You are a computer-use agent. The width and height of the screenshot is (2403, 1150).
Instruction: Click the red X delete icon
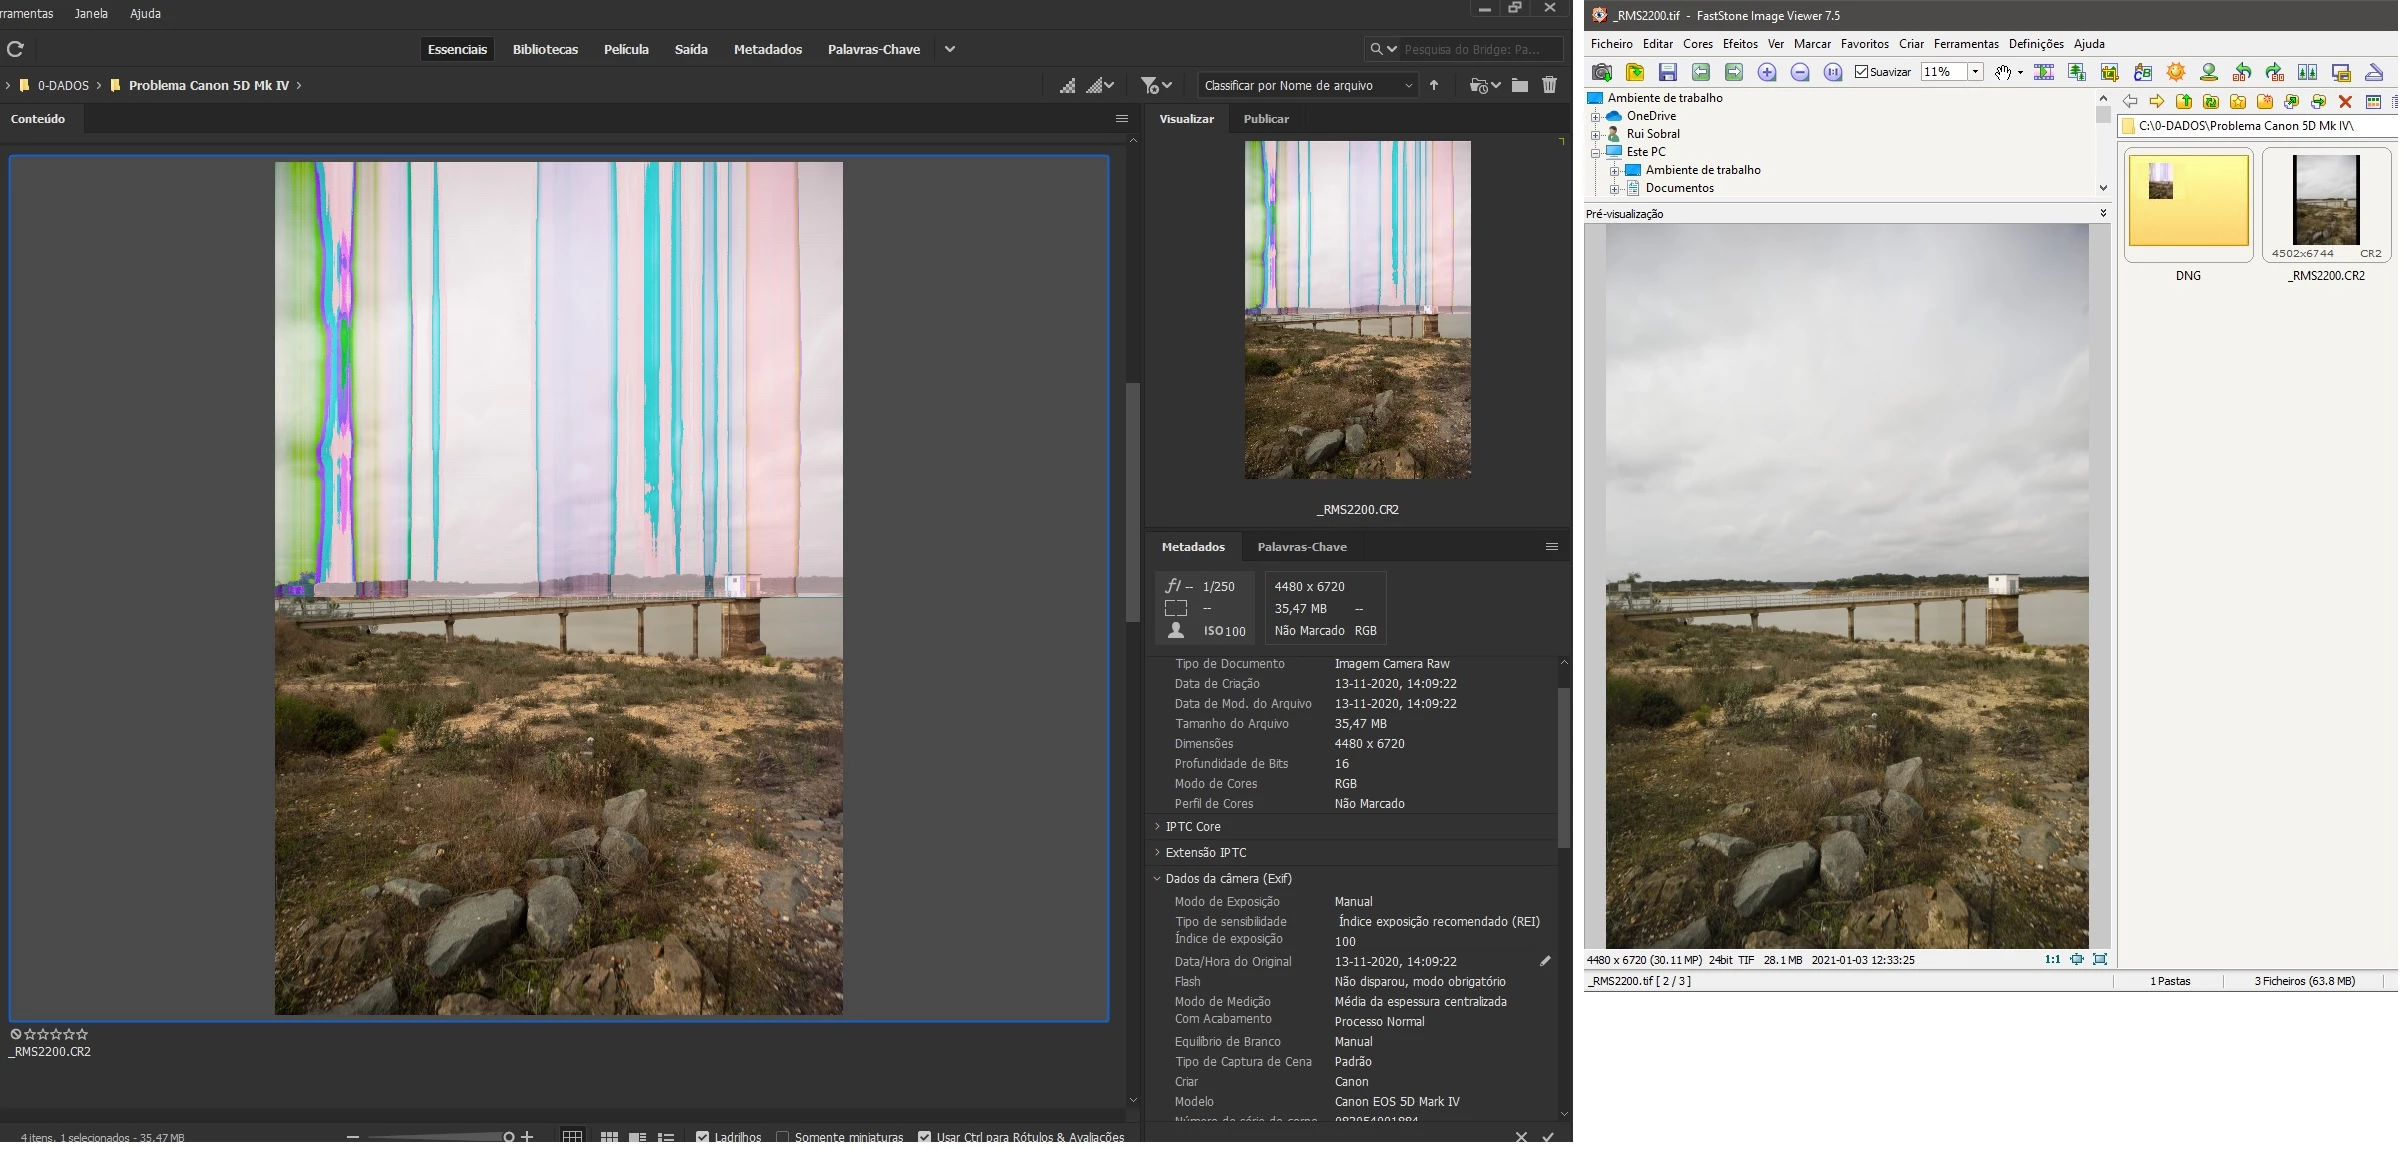point(2345,101)
